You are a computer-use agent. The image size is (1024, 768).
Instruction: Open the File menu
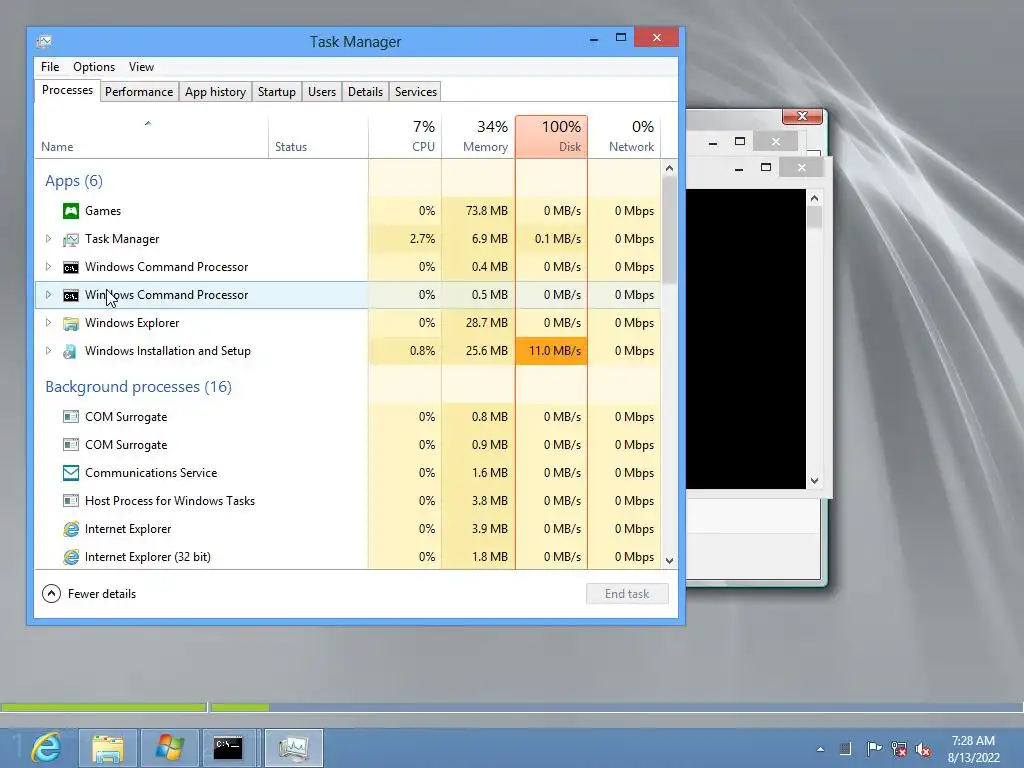(50, 67)
